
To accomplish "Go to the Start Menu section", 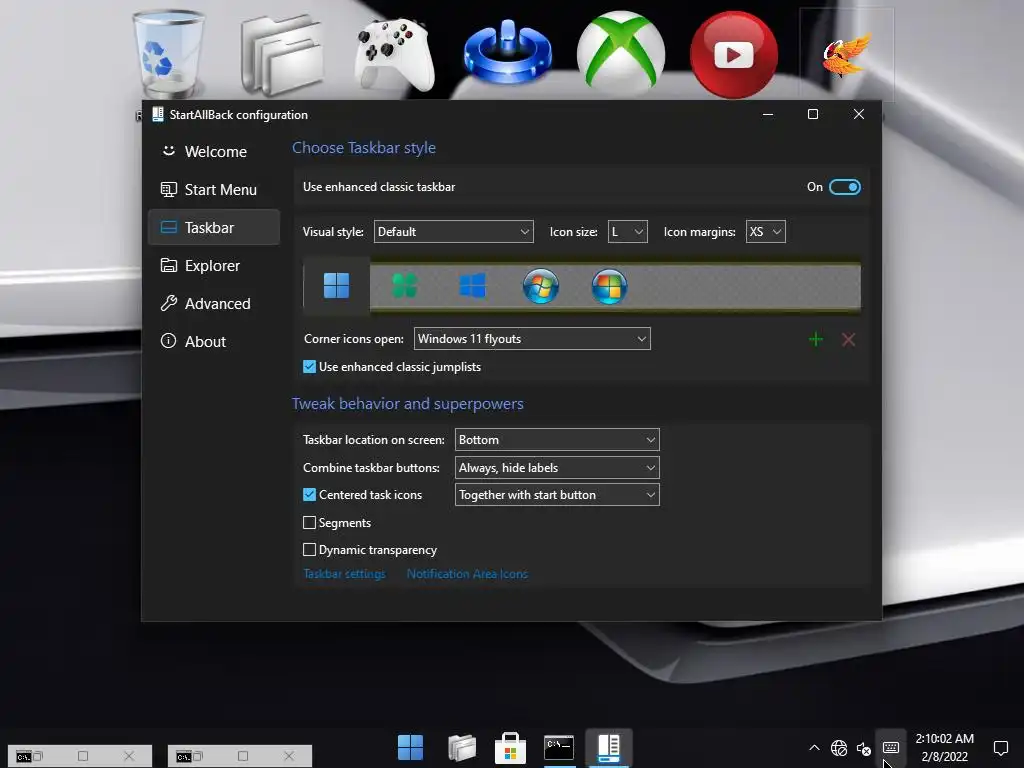I will click(x=214, y=189).
